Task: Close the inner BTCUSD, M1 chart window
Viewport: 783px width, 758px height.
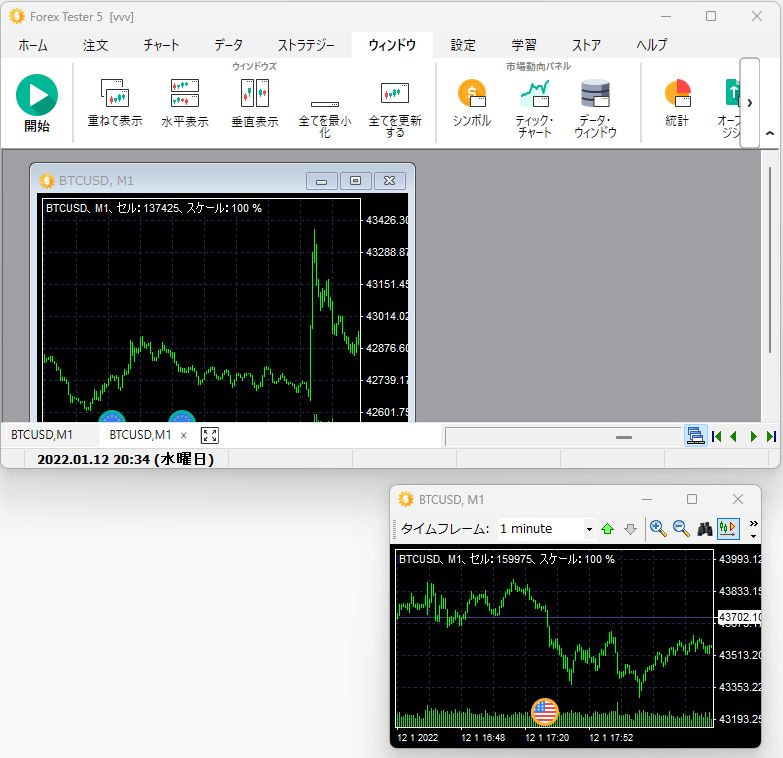Action: (390, 181)
